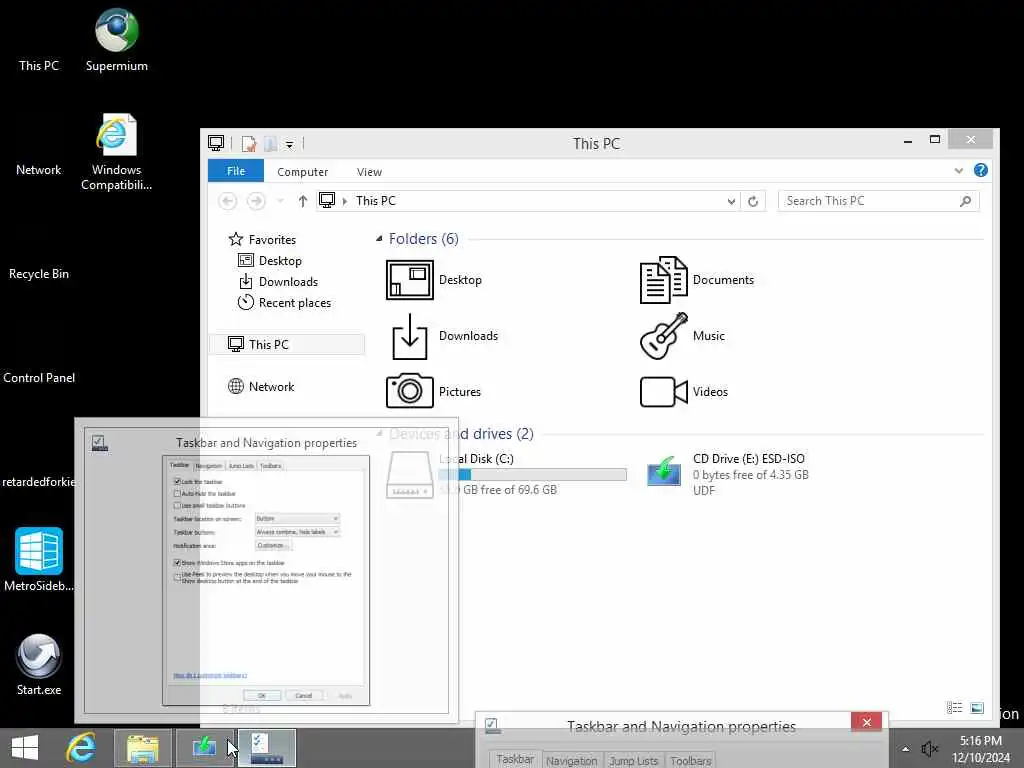Launch Internet Explorer from taskbar
The width and height of the screenshot is (1024, 768).
click(81, 748)
